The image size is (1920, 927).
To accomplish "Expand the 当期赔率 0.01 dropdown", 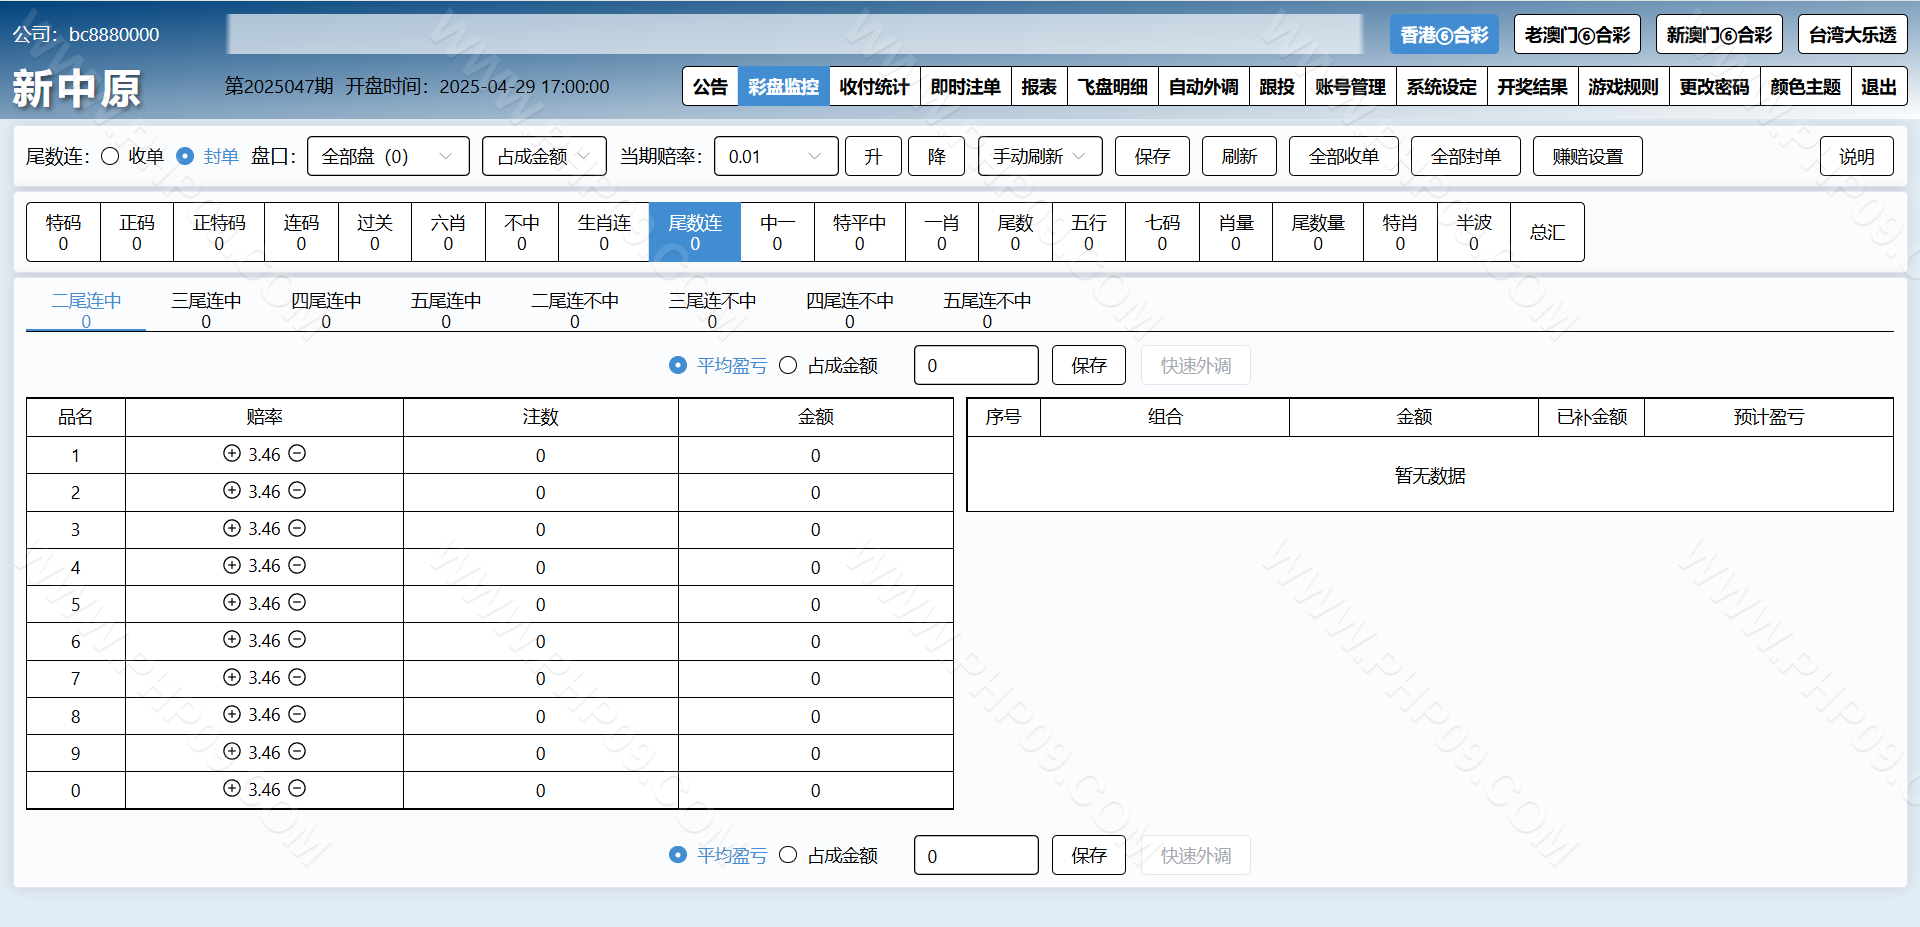I will tap(775, 156).
